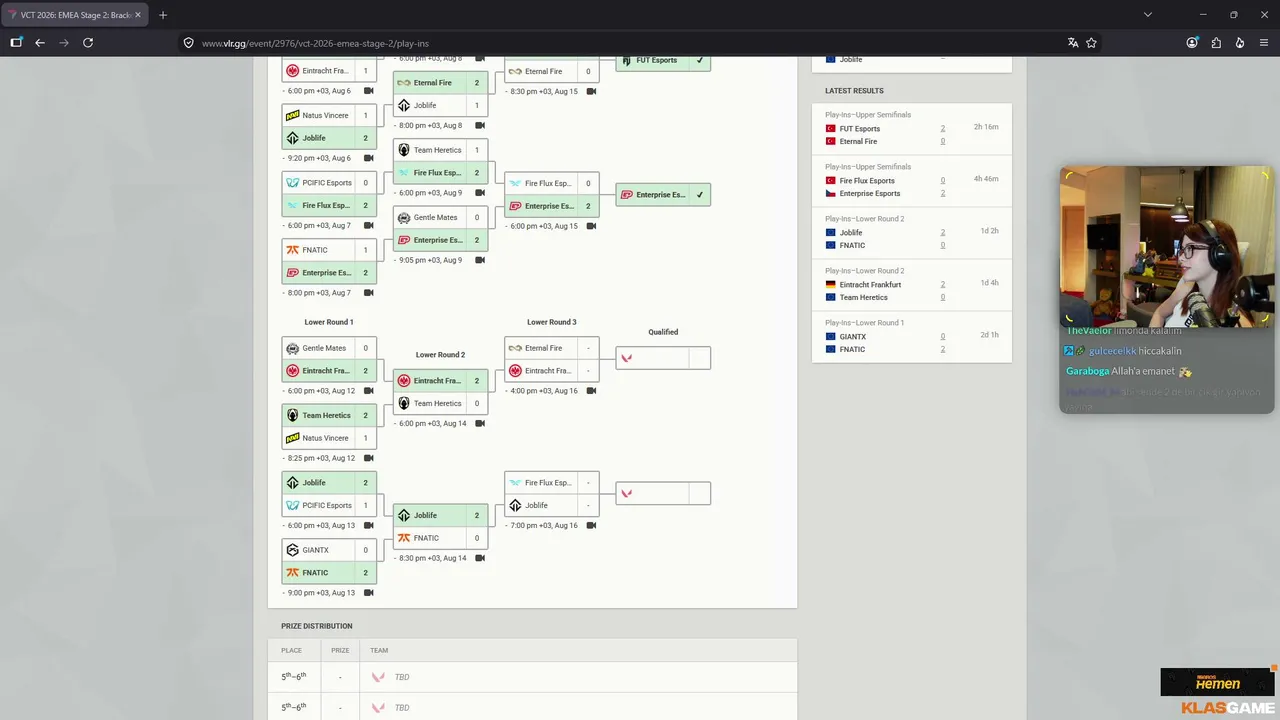Open GIANTX row in Lower Round 1 bracket

(x=329, y=550)
